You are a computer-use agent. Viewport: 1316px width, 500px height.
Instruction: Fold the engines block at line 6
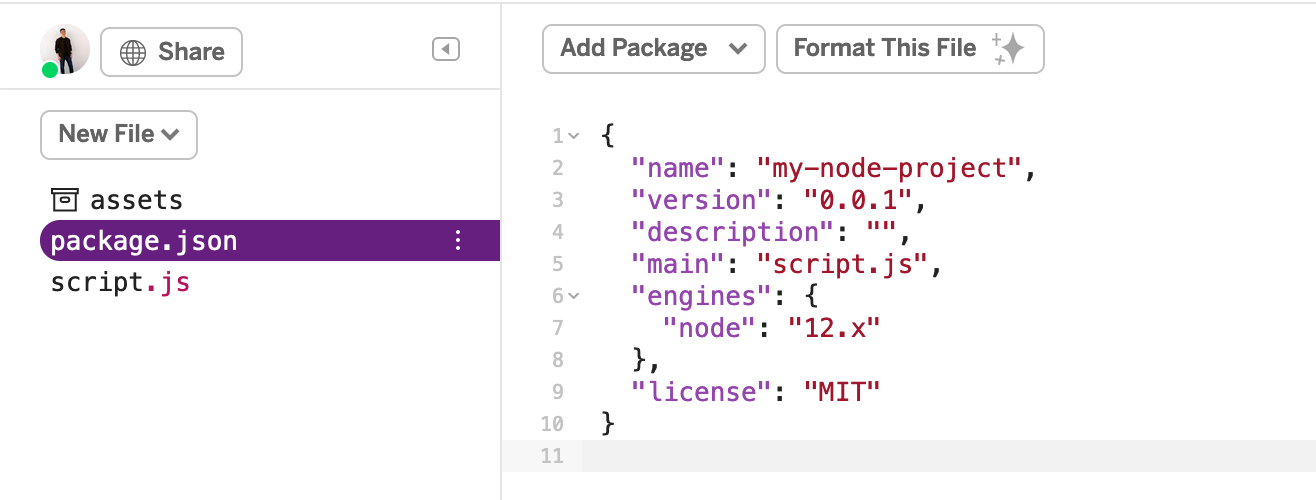coord(574,296)
